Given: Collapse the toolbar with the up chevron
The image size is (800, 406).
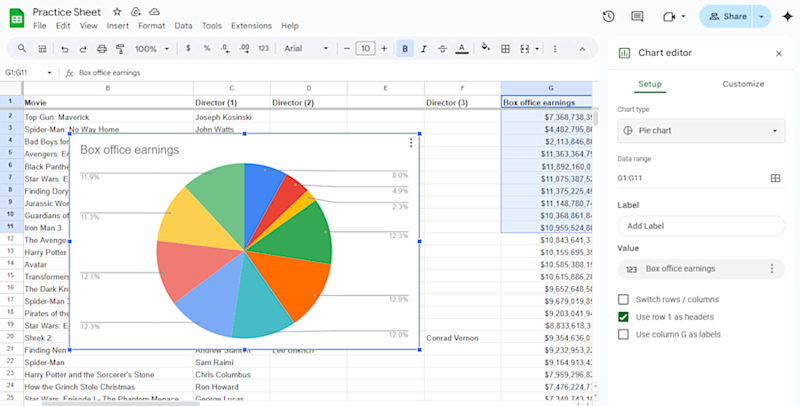Looking at the screenshot, I should click(582, 49).
